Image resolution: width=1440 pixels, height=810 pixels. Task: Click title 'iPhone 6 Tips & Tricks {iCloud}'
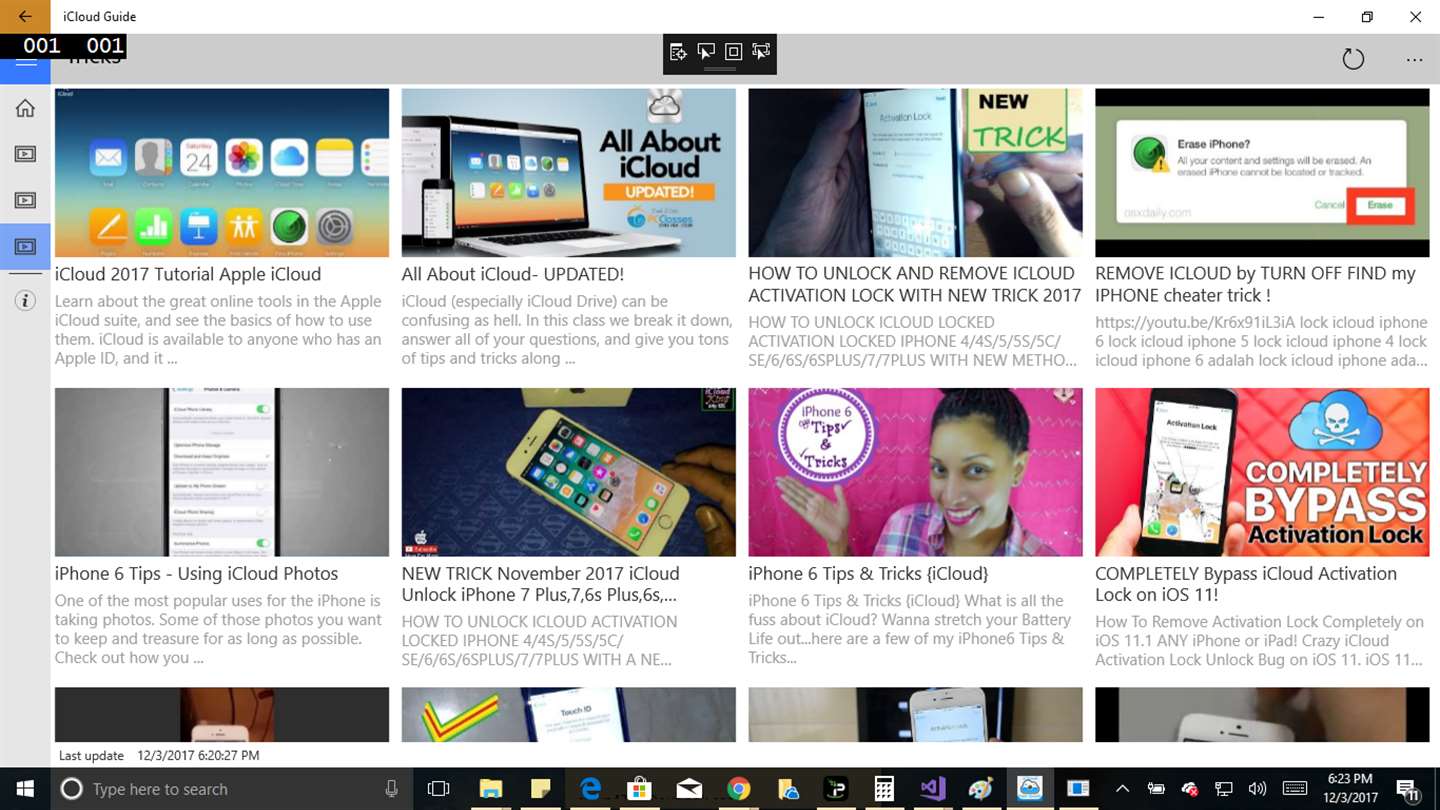click(x=868, y=573)
